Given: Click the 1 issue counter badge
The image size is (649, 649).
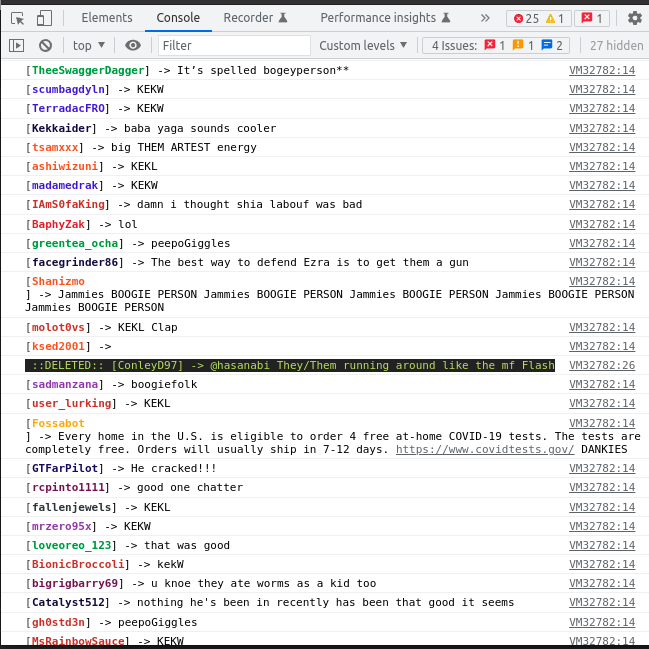Looking at the screenshot, I should click(592, 18).
